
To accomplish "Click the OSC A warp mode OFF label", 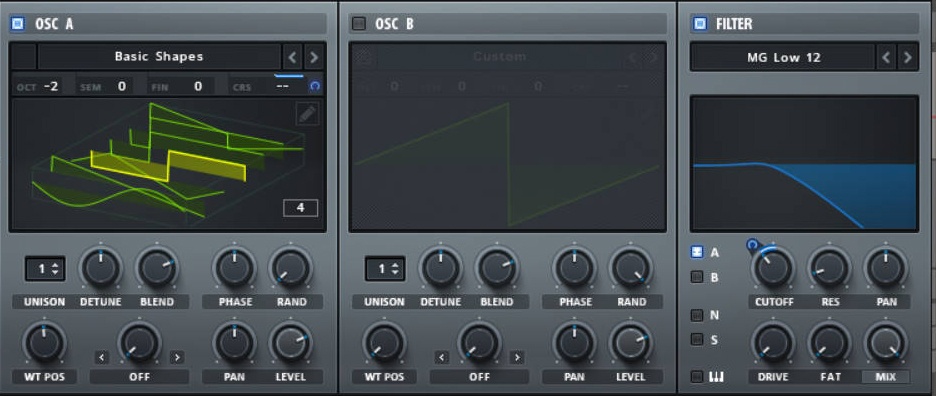I will (140, 377).
